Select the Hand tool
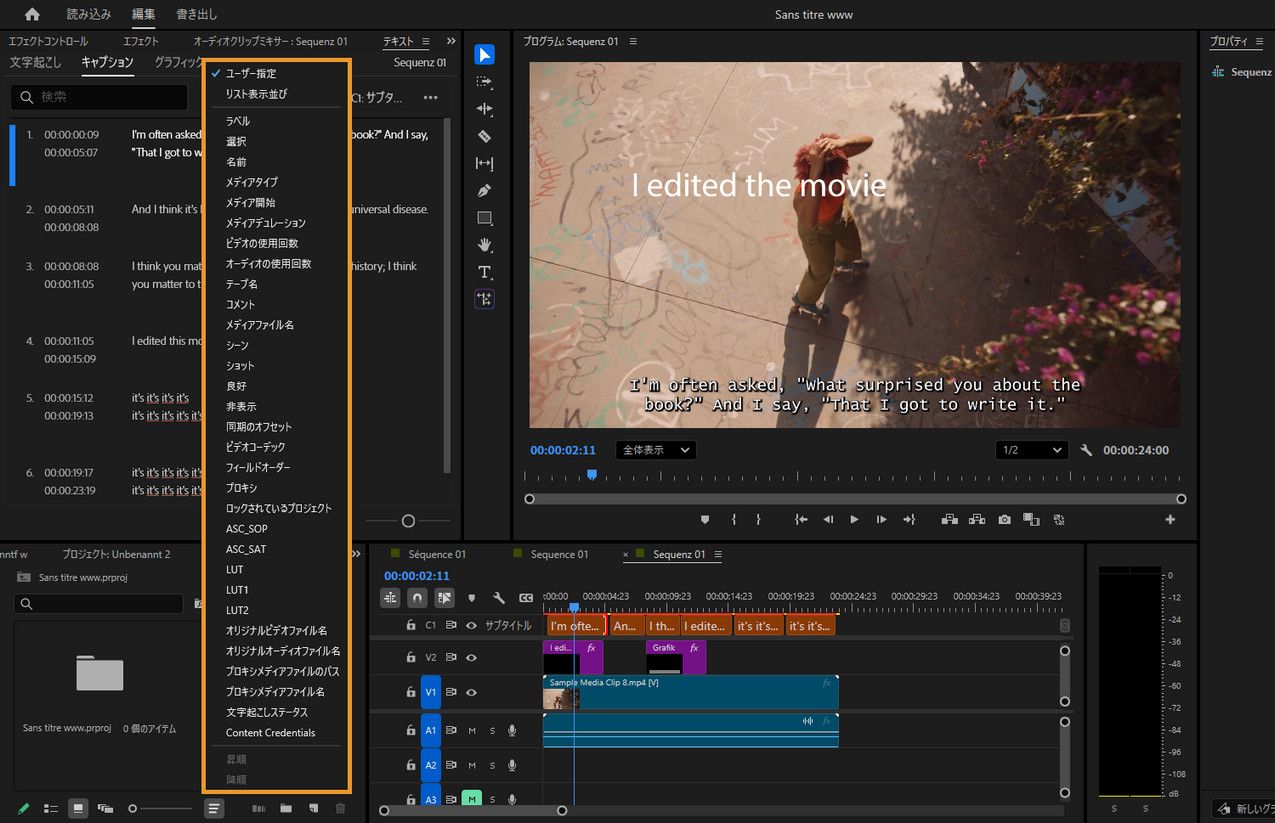The height and width of the screenshot is (823, 1275). click(x=484, y=245)
